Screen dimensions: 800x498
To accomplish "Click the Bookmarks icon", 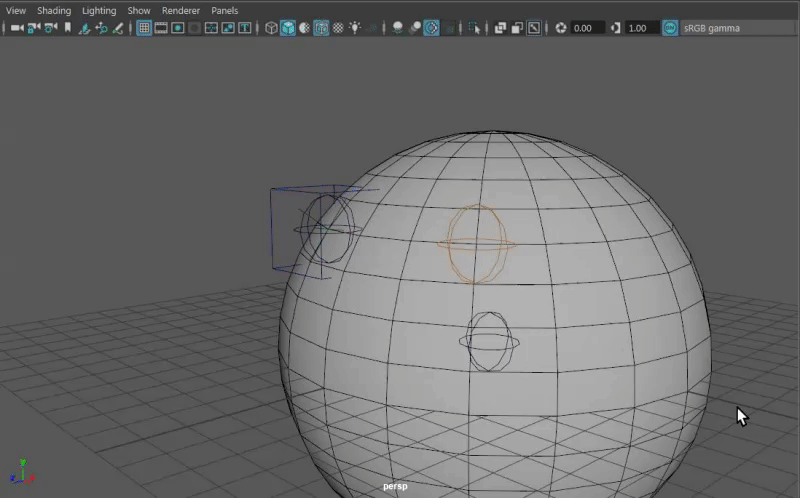I will point(67,28).
